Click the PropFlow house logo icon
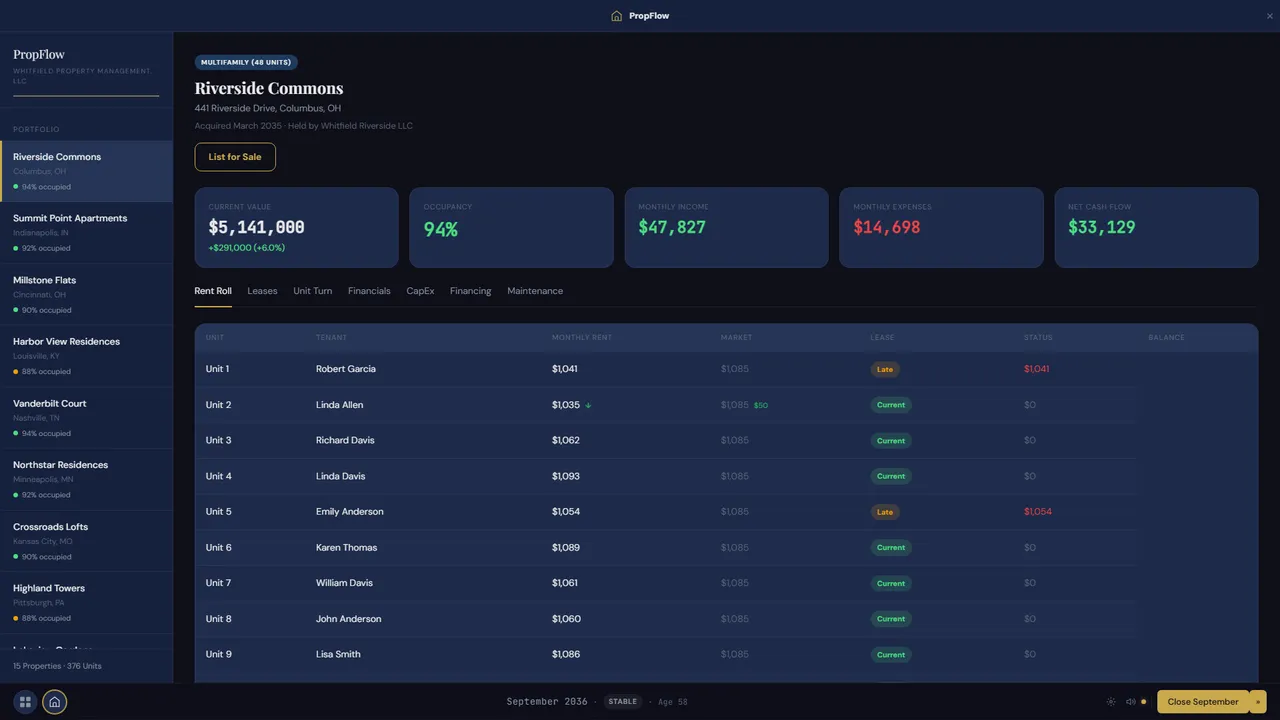The image size is (1280, 720). [616, 16]
